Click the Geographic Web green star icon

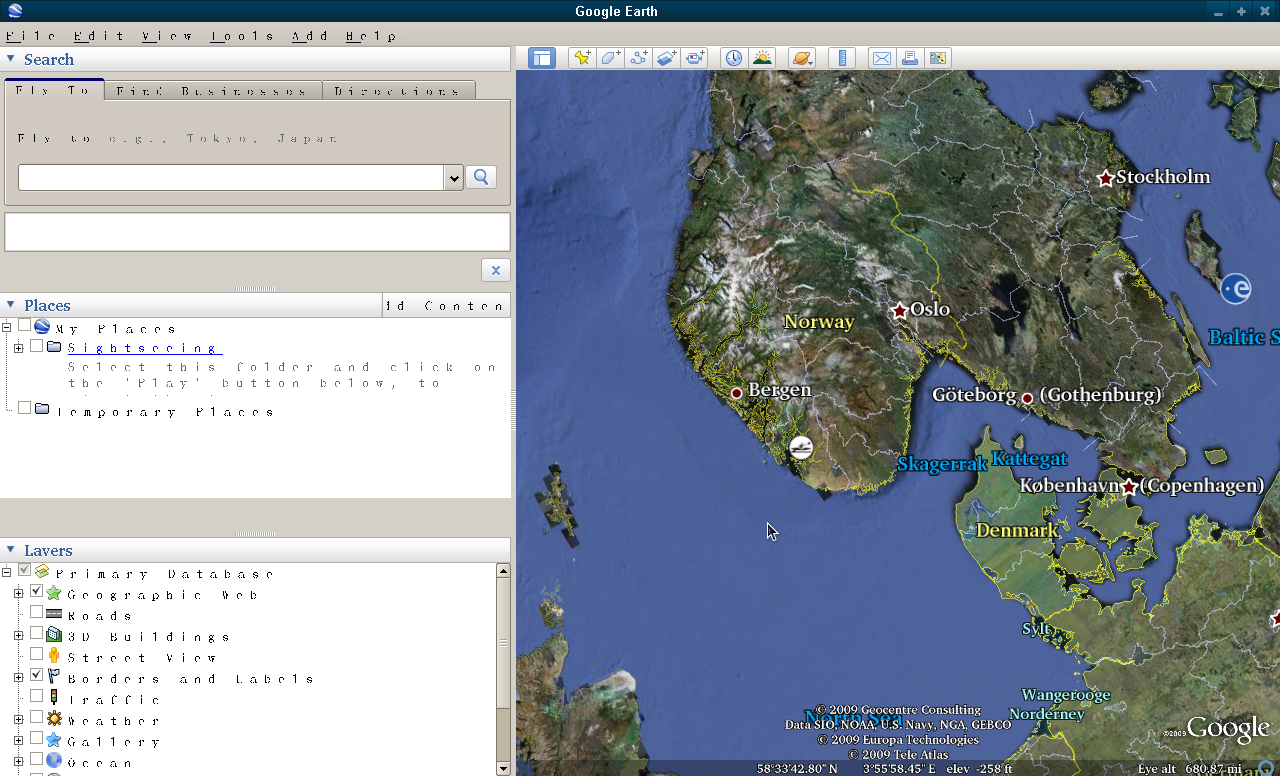coord(54,594)
